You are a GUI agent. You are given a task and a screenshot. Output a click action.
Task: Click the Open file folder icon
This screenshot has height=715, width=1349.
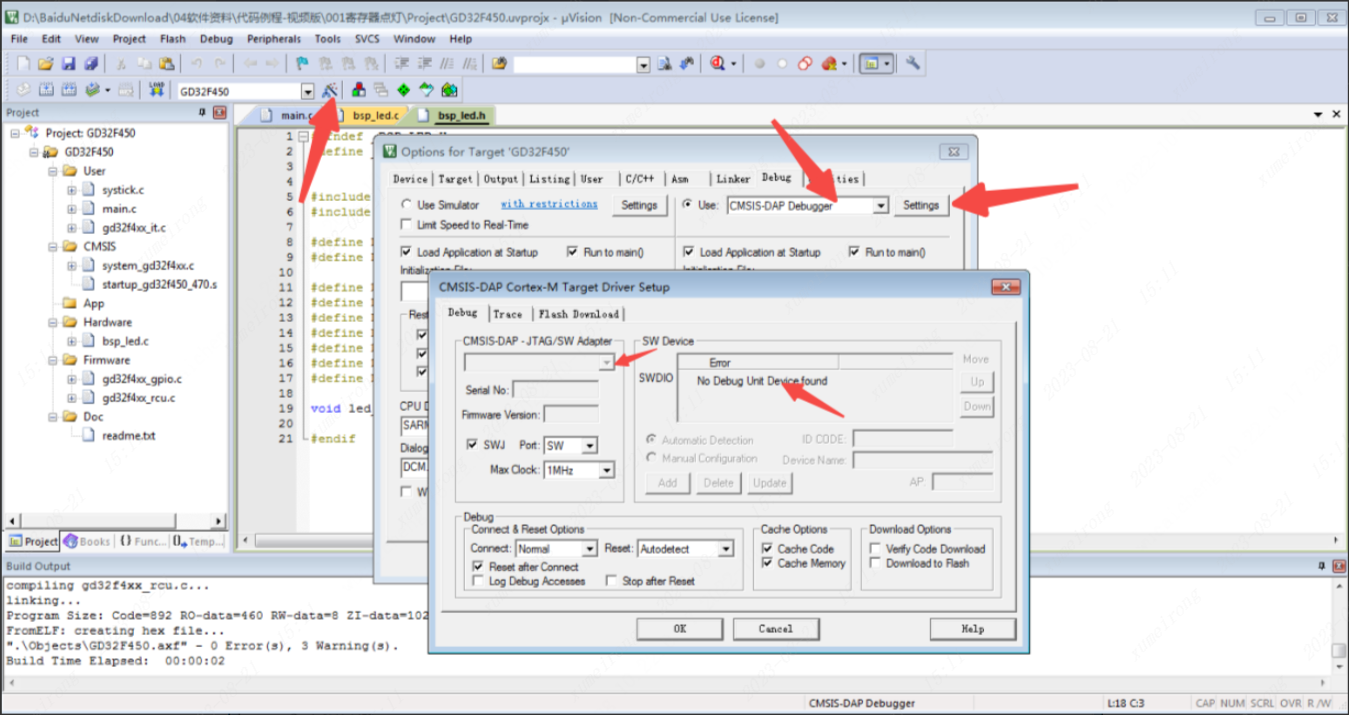[x=45, y=64]
